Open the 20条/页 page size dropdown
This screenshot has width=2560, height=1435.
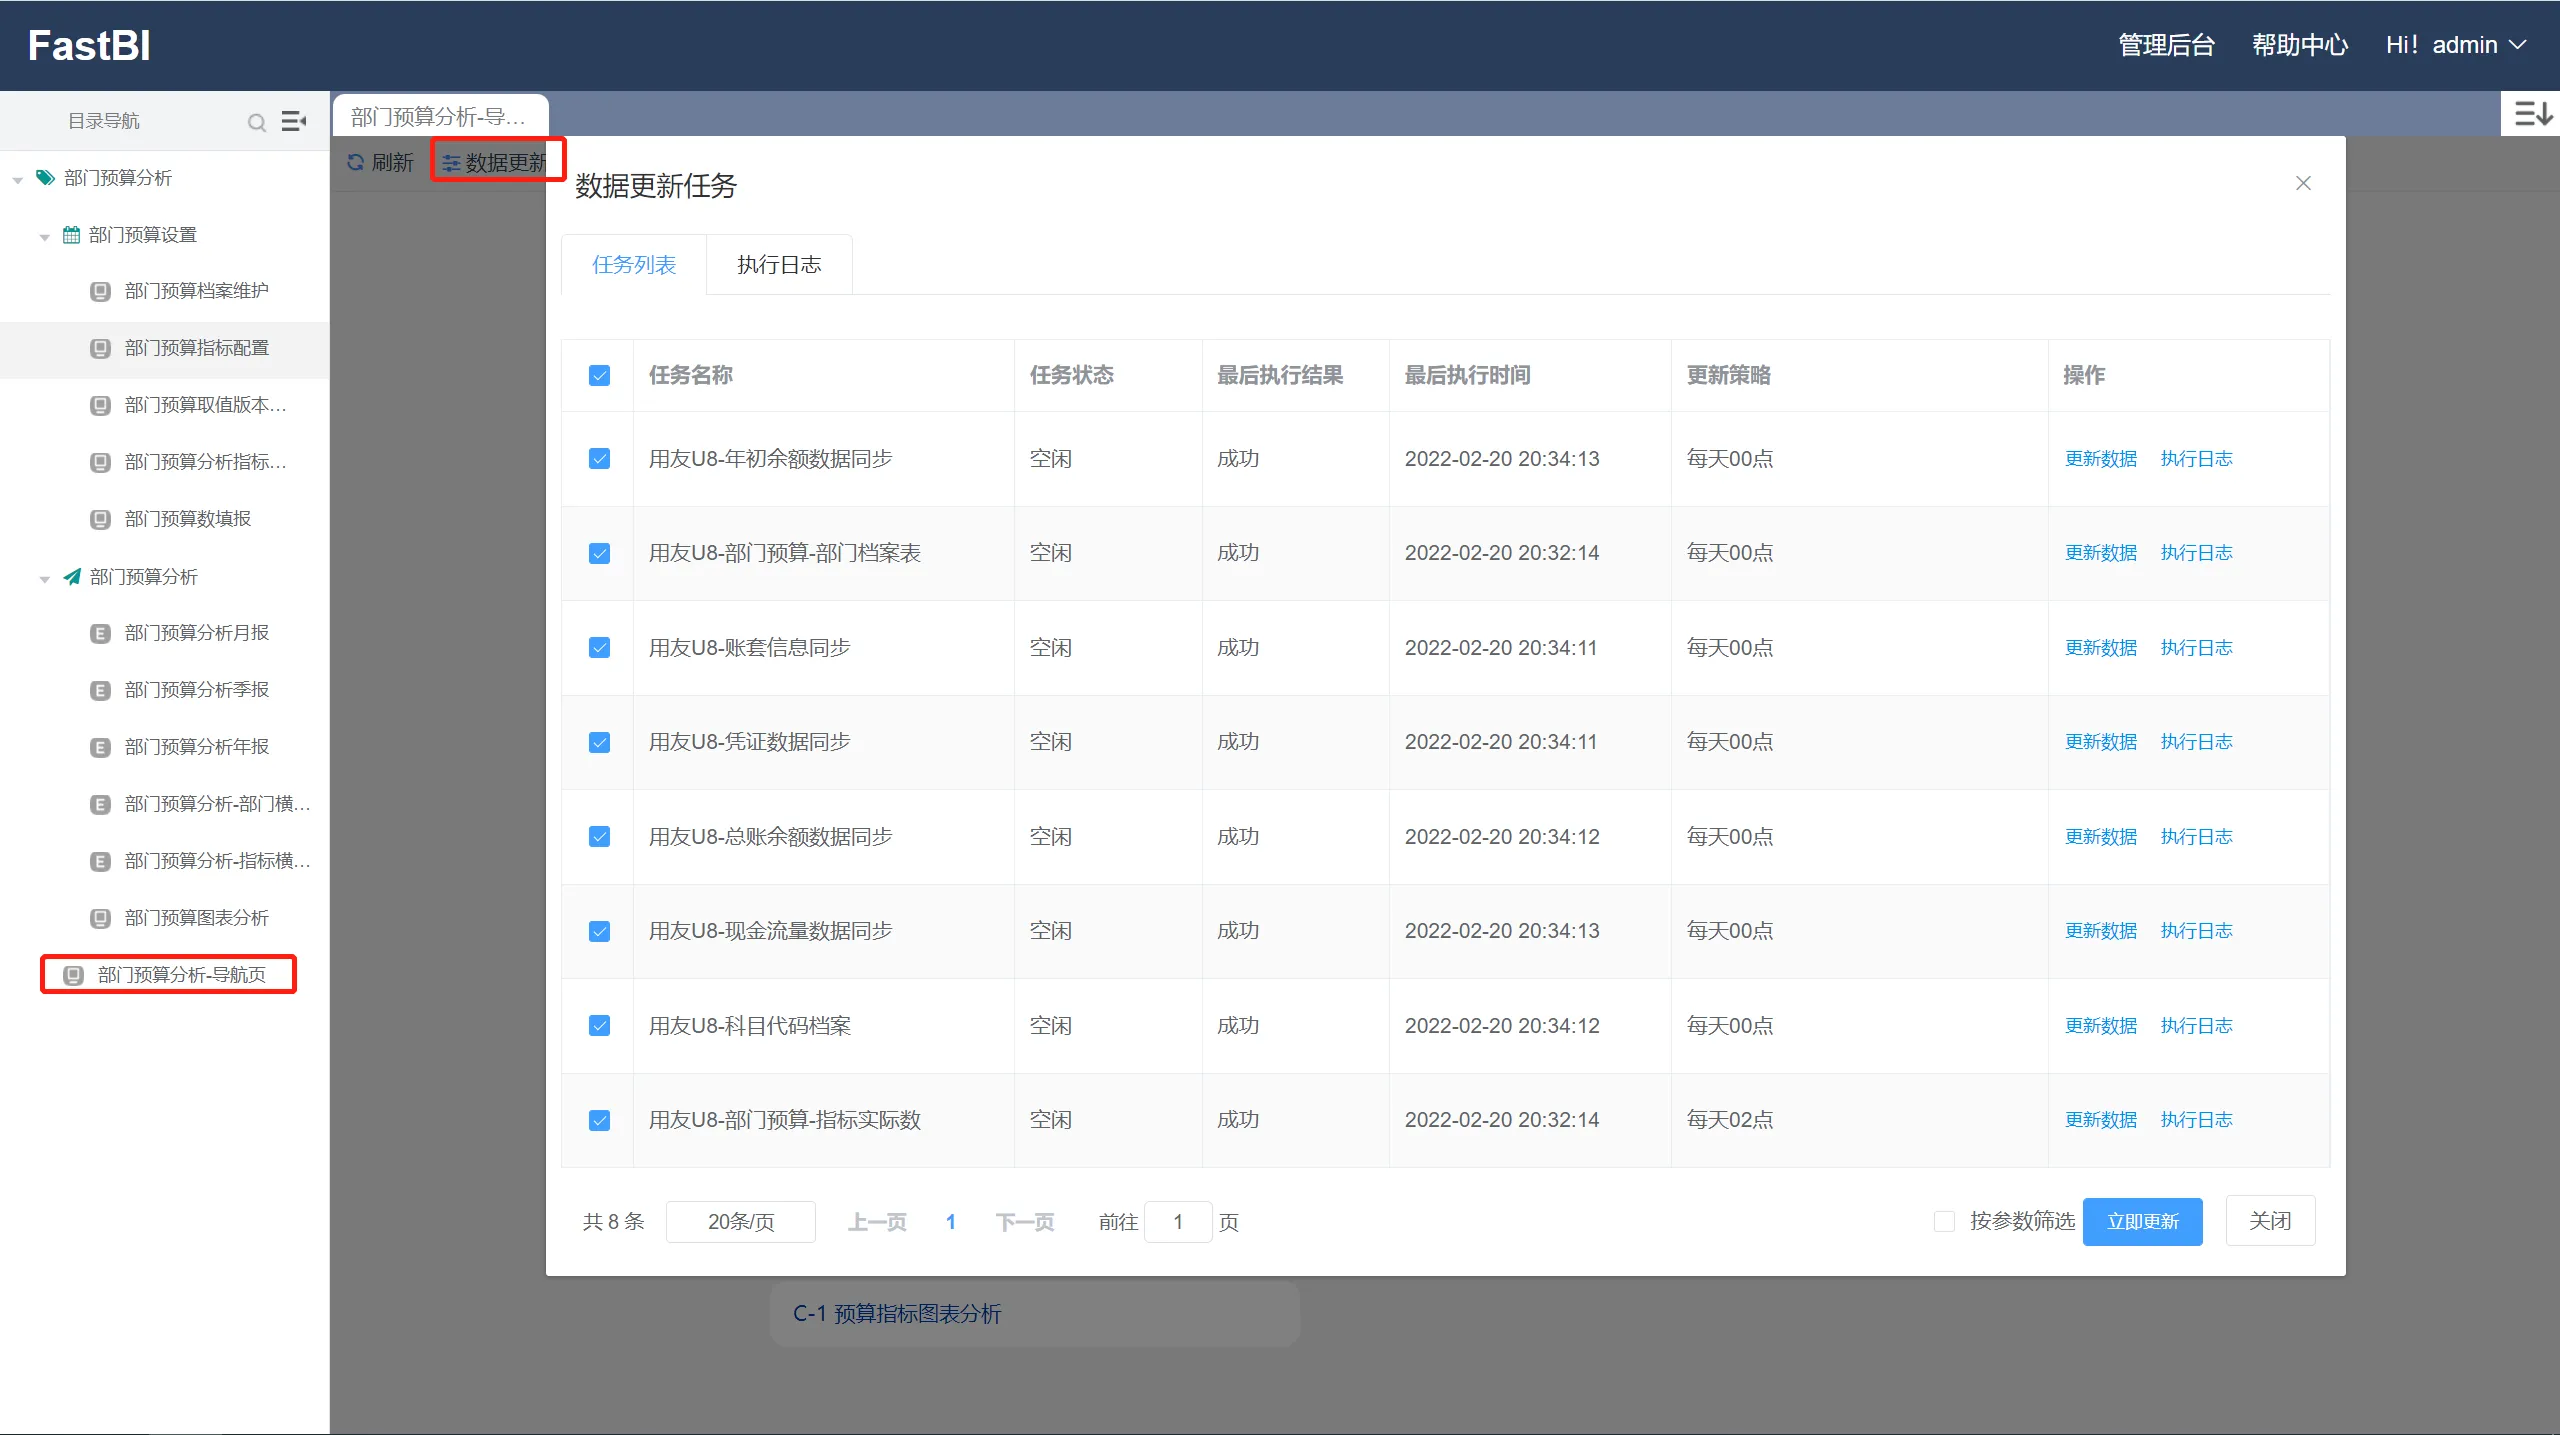point(741,1221)
